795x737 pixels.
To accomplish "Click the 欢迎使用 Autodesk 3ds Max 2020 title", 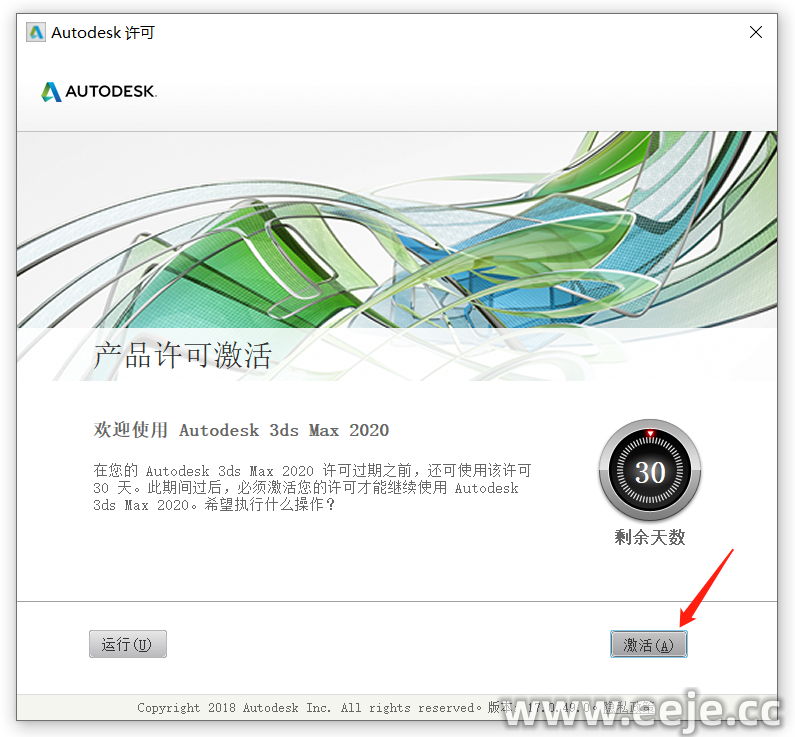I will pyautogui.click(x=241, y=430).
